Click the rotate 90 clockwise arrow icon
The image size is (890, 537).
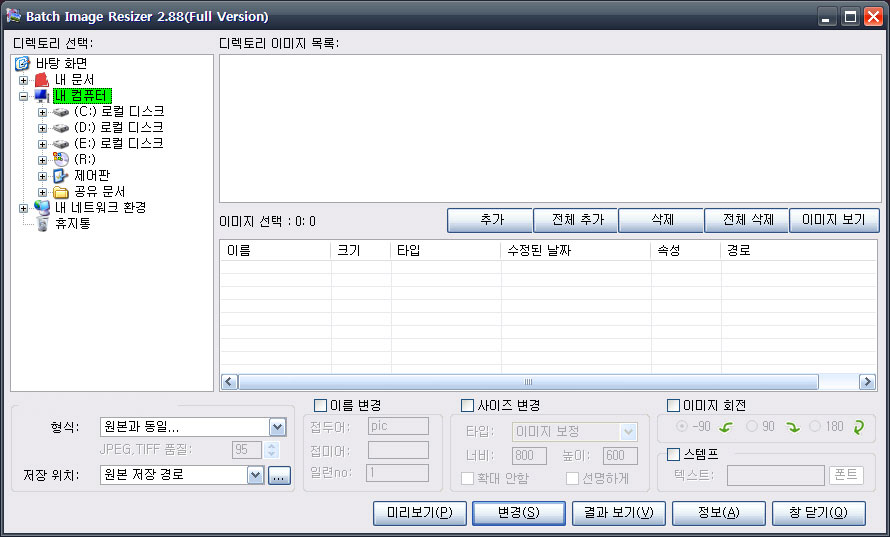[793, 427]
